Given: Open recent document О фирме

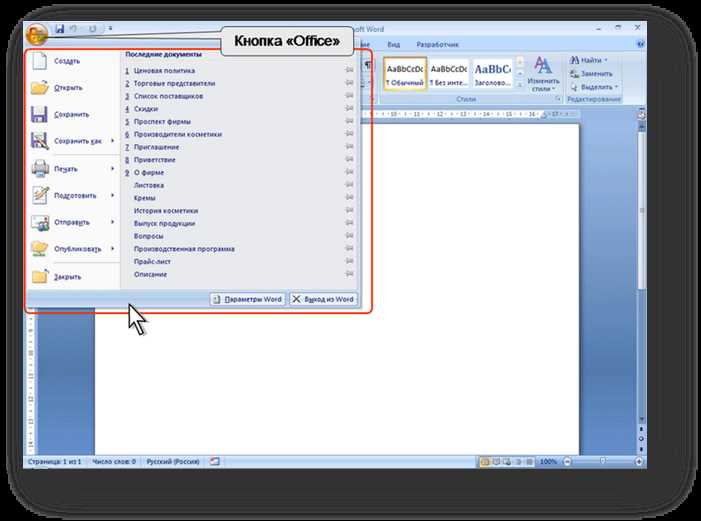Looking at the screenshot, I should pyautogui.click(x=149, y=172).
